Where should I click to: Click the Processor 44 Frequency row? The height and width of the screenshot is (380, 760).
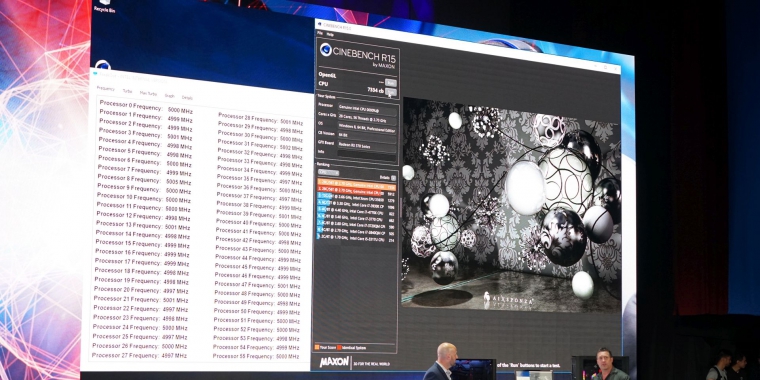tap(258, 259)
